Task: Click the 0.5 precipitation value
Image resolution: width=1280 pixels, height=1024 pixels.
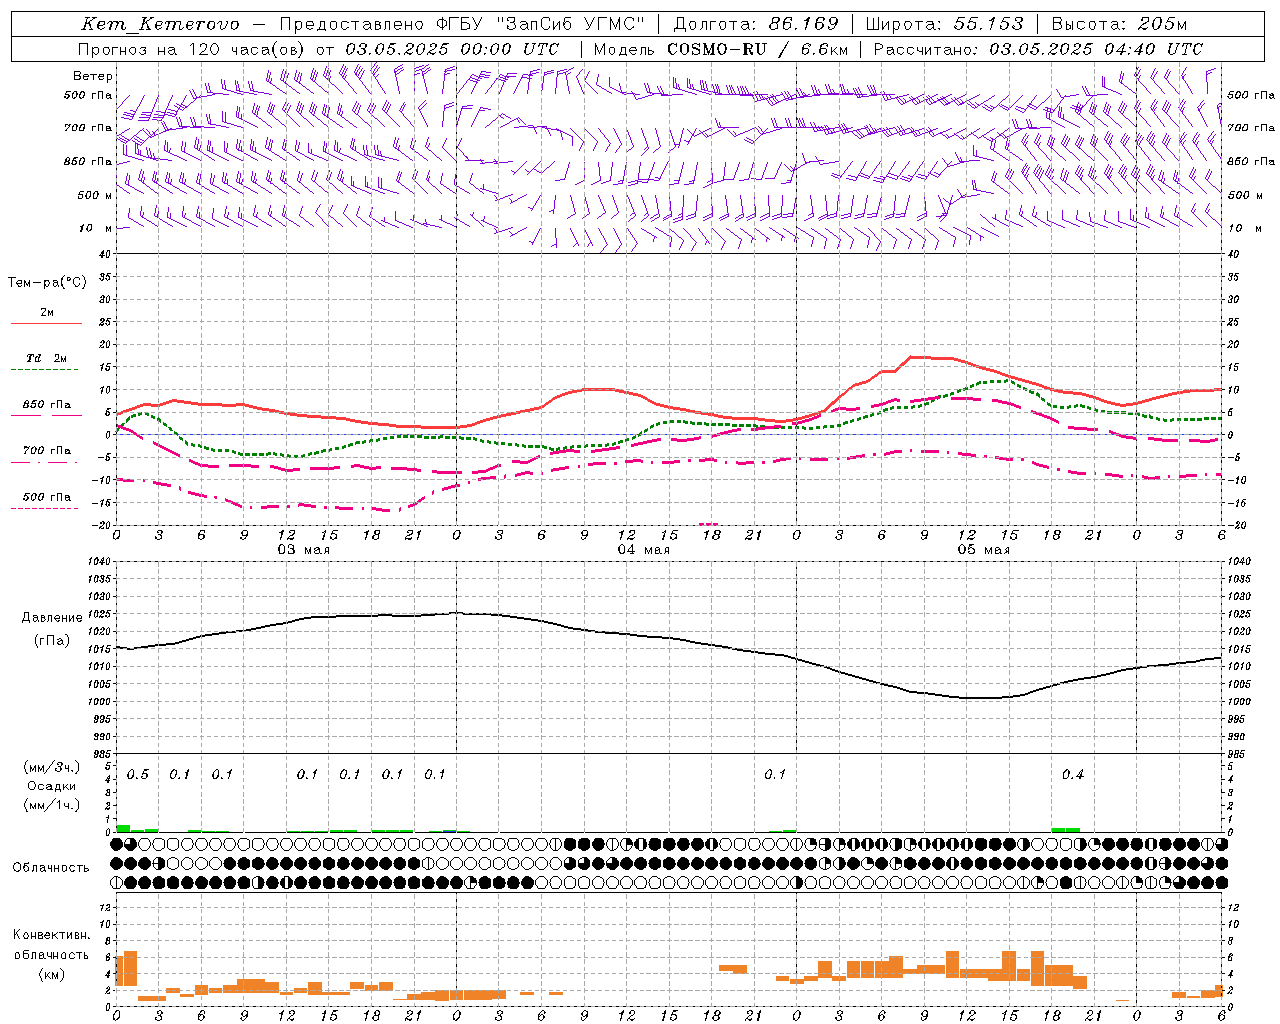Action: pyautogui.click(x=138, y=775)
